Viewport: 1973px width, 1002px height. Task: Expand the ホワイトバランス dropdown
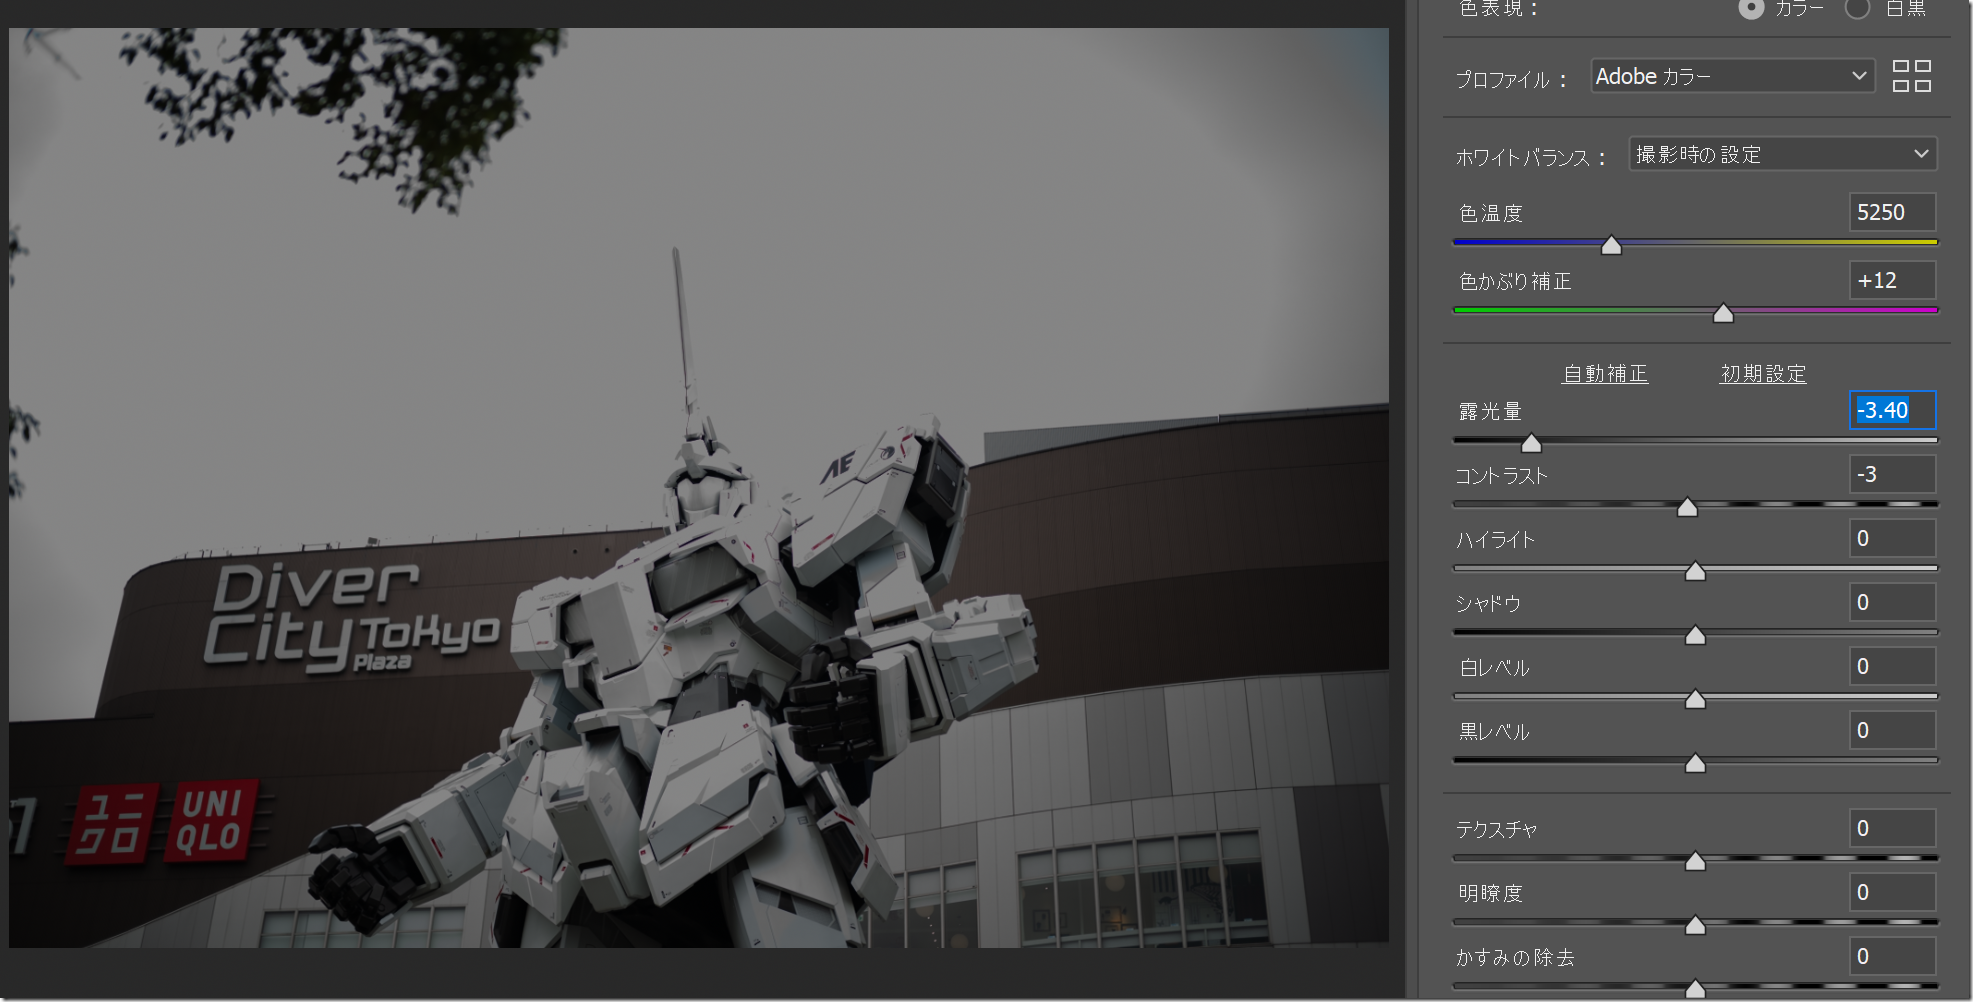[x=1782, y=154]
